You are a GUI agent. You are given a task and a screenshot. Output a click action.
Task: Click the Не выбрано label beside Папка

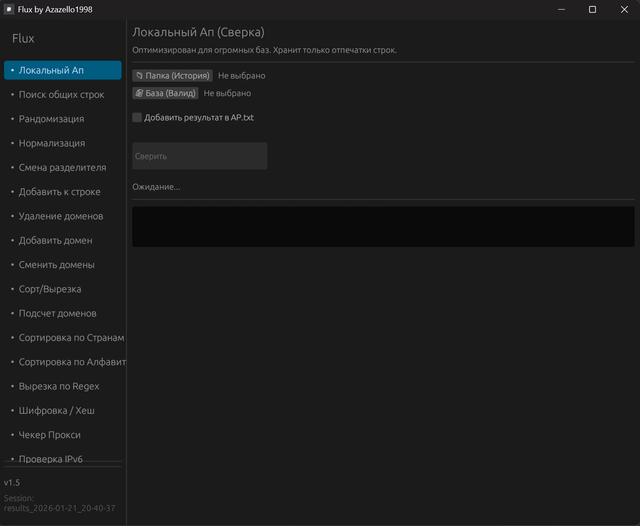pyautogui.click(x=242, y=75)
